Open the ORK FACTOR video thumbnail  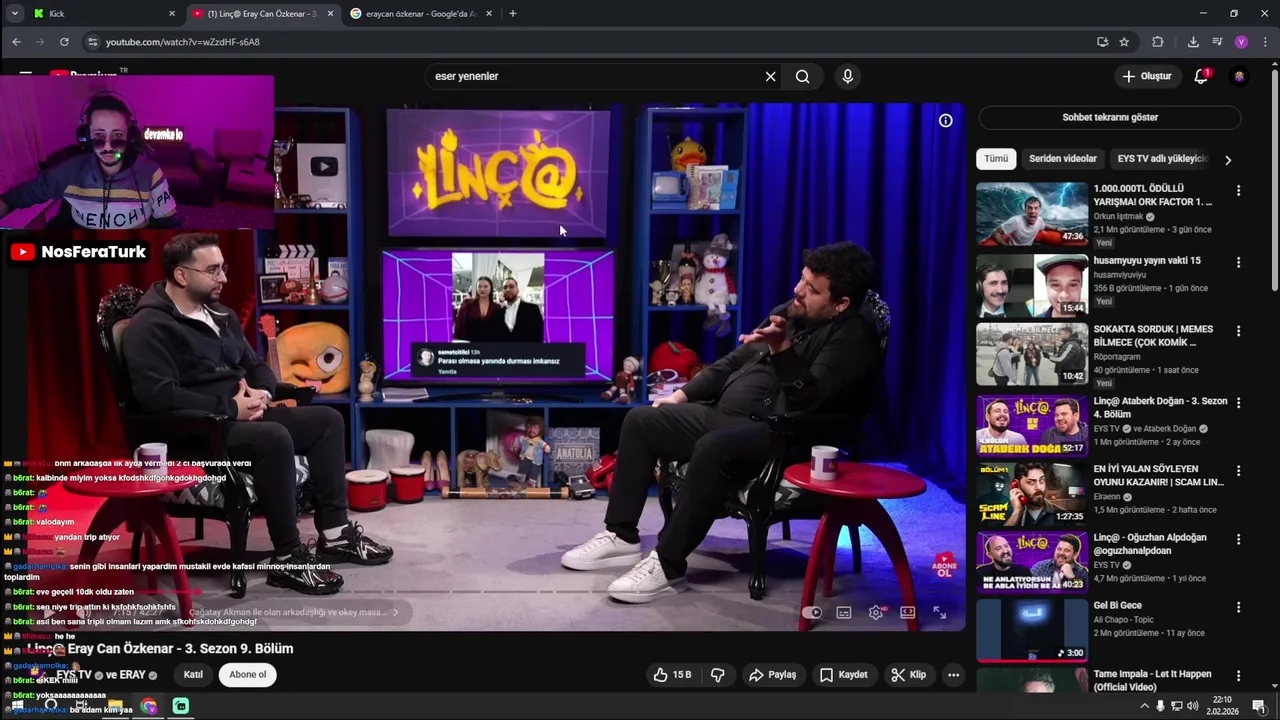coord(1032,214)
